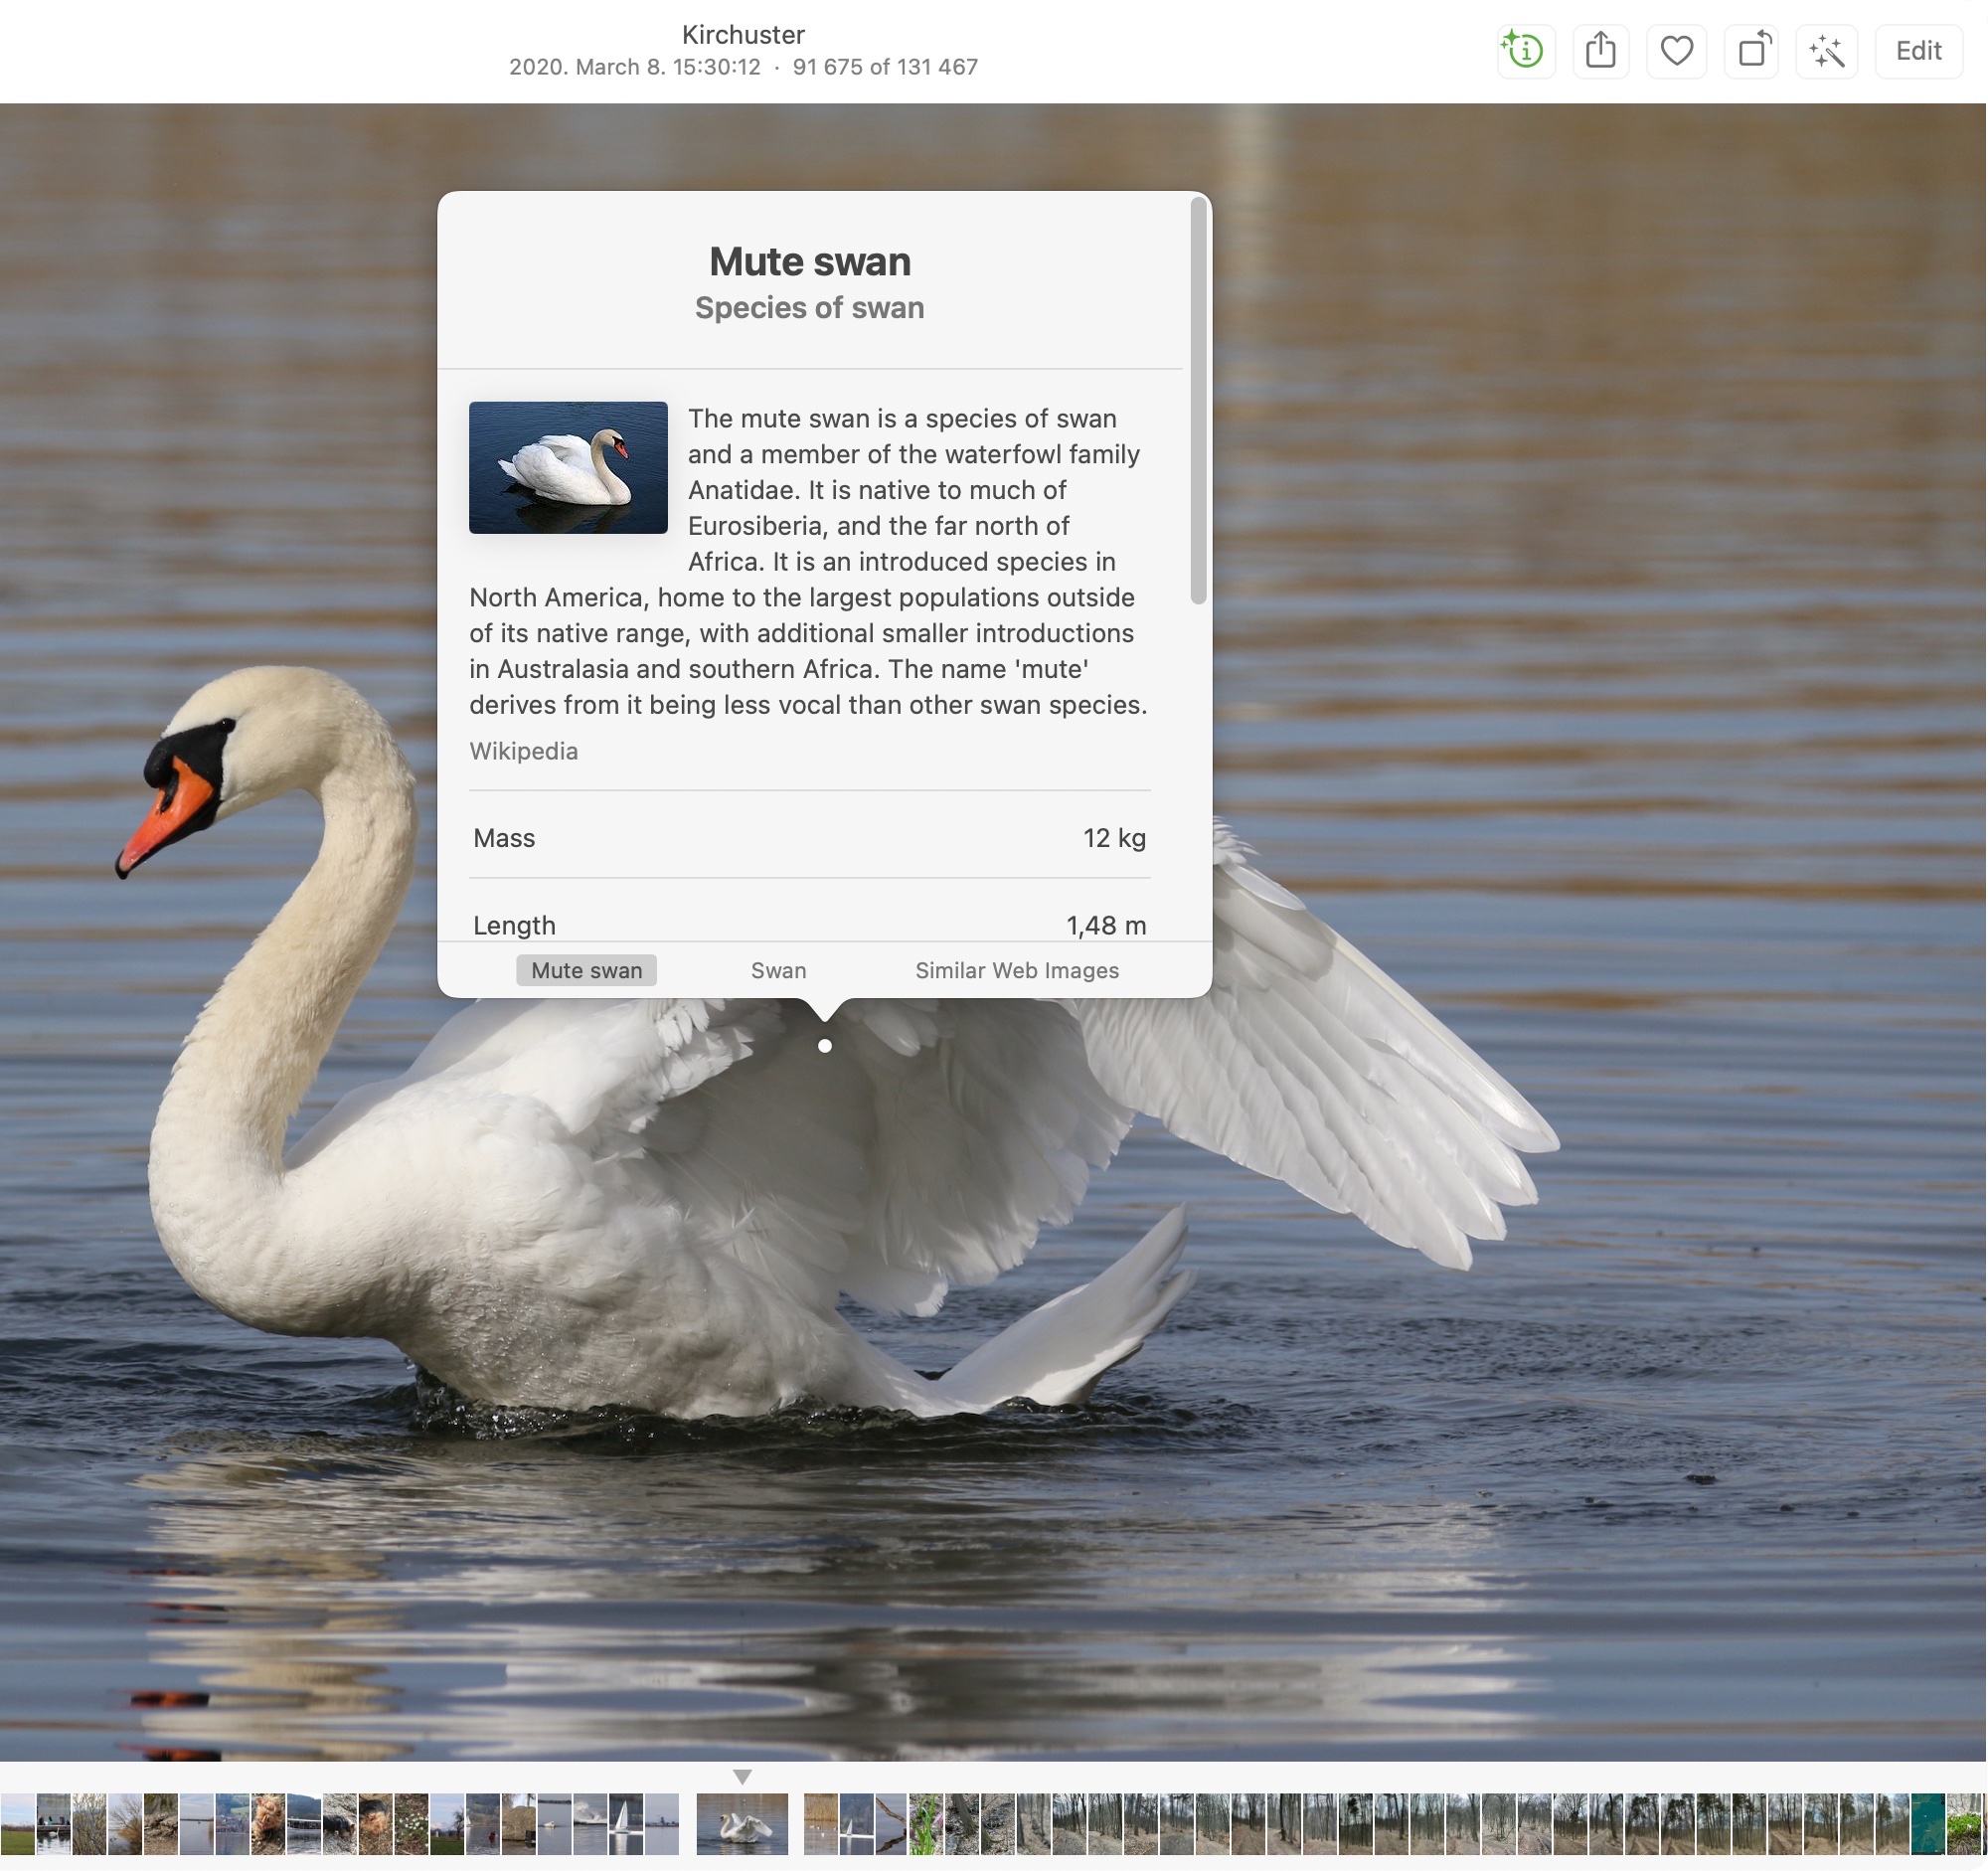This screenshot has width=1988, height=1871.
Task: Click the Kirchuster location title
Action: (744, 35)
